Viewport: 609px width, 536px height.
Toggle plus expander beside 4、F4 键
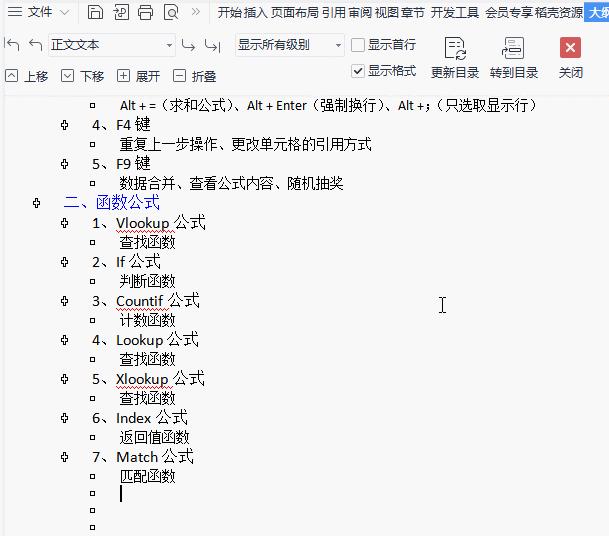(64, 125)
